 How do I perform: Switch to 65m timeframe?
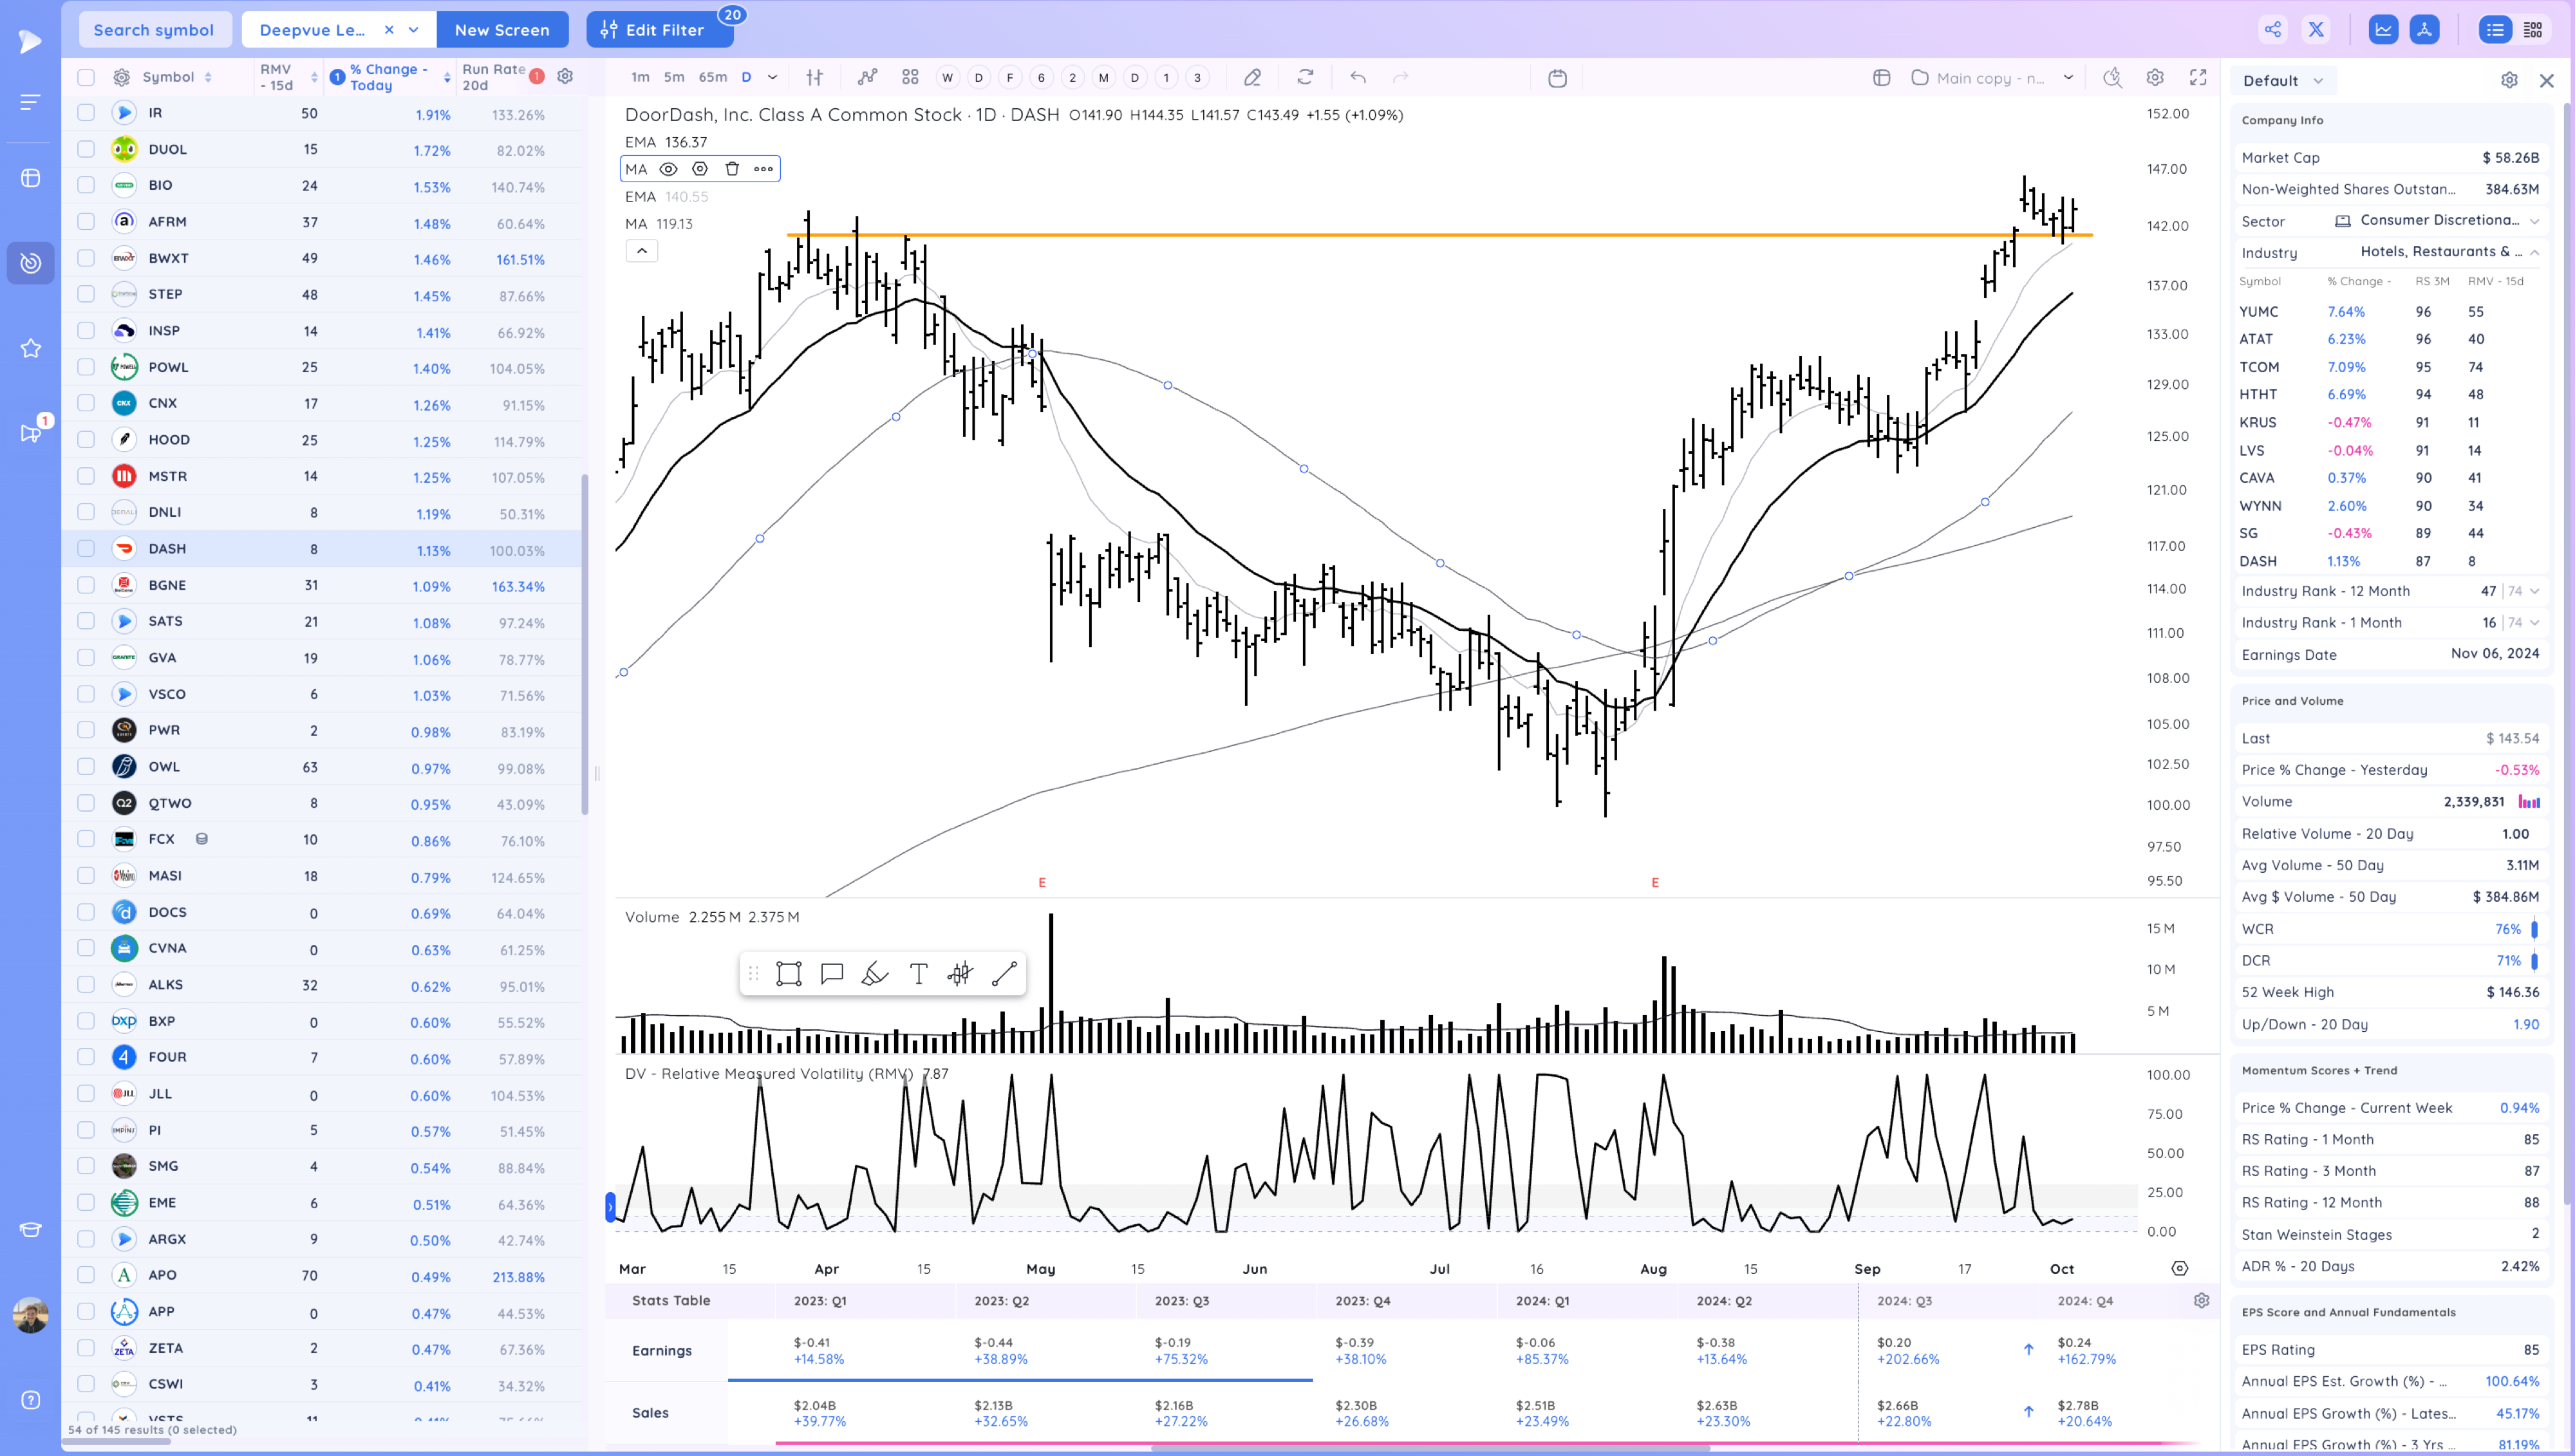pyautogui.click(x=712, y=78)
